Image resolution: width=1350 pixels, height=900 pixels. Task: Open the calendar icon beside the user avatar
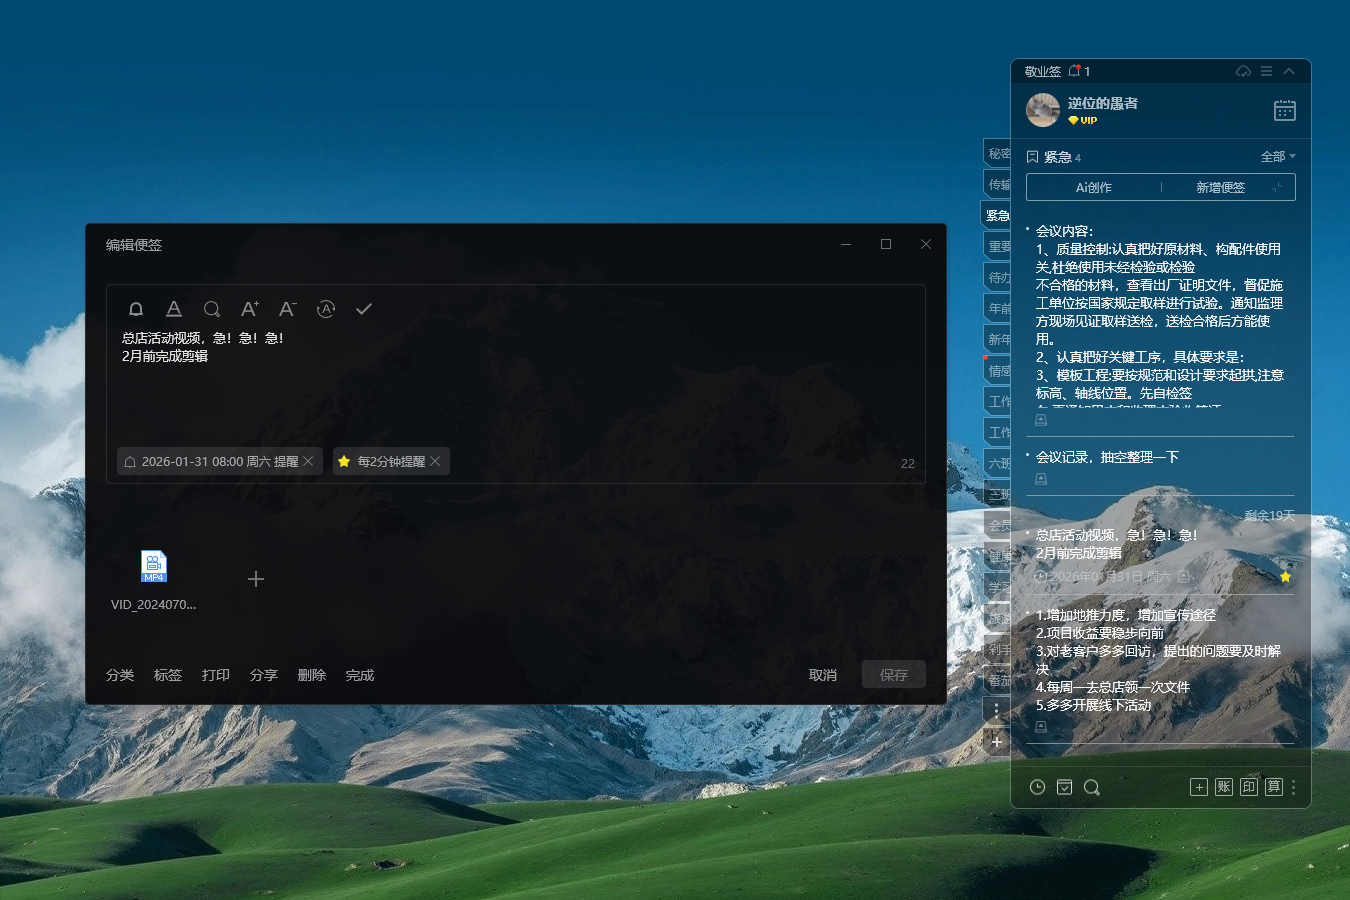coord(1285,110)
